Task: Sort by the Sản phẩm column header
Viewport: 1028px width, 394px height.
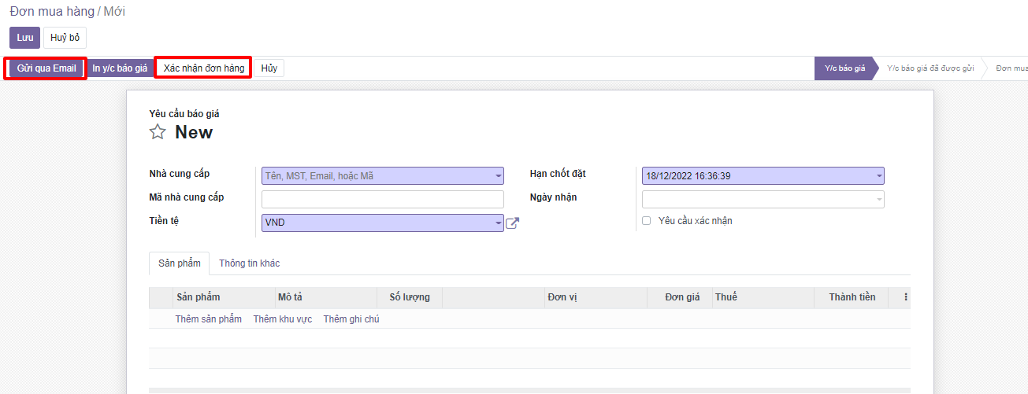Action: [x=224, y=298]
